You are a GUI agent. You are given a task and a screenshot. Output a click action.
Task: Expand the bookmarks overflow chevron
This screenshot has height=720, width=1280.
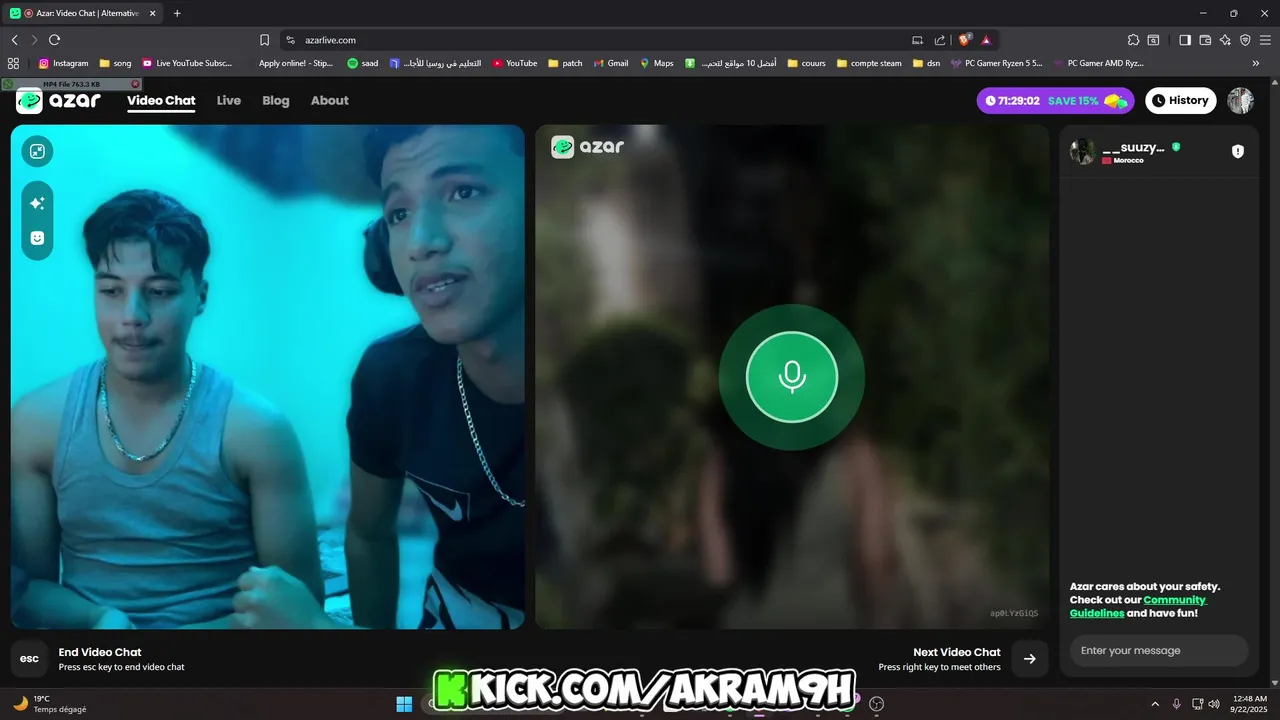1256,63
